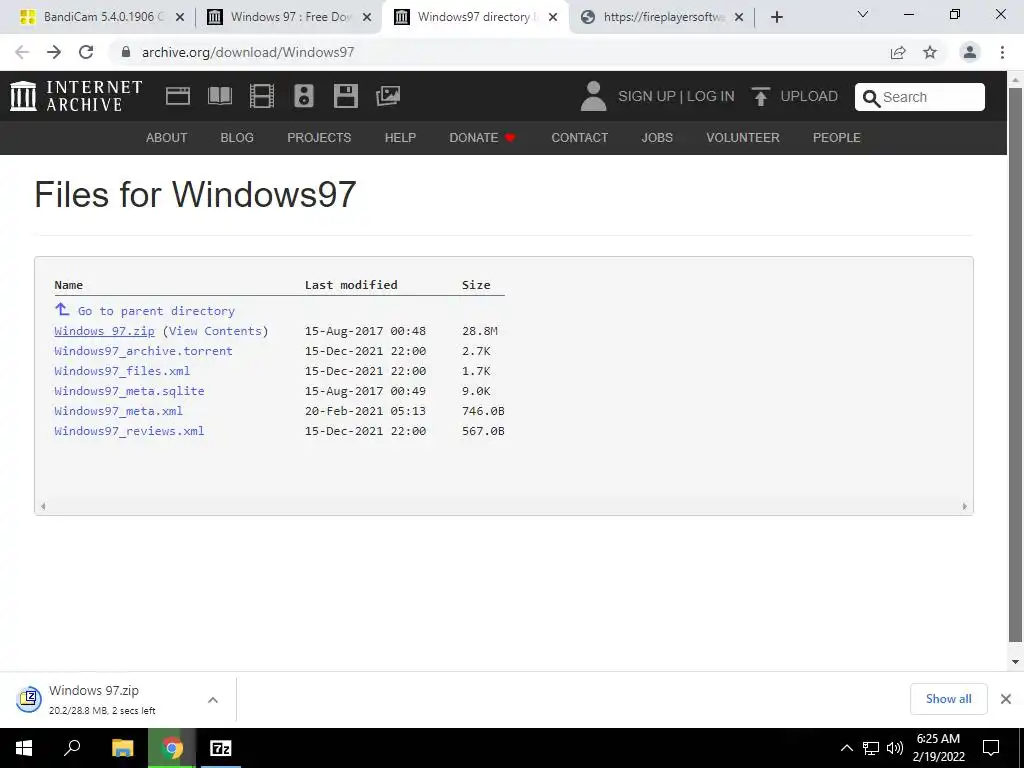Screen dimensions: 1024x768
Task: Open File Explorer from the taskbar
Action: point(122,748)
